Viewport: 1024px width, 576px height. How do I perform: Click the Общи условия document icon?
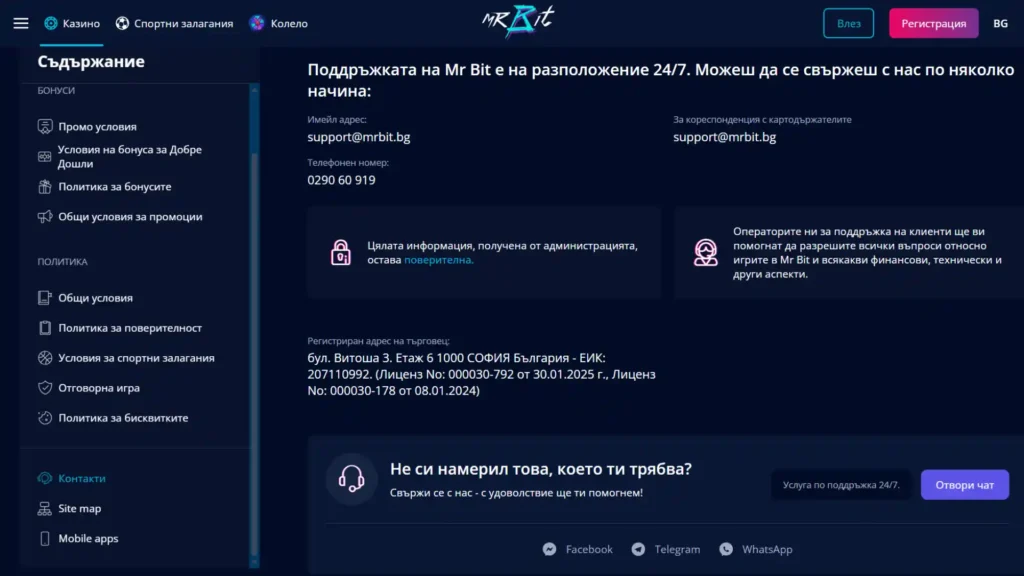[x=44, y=298]
